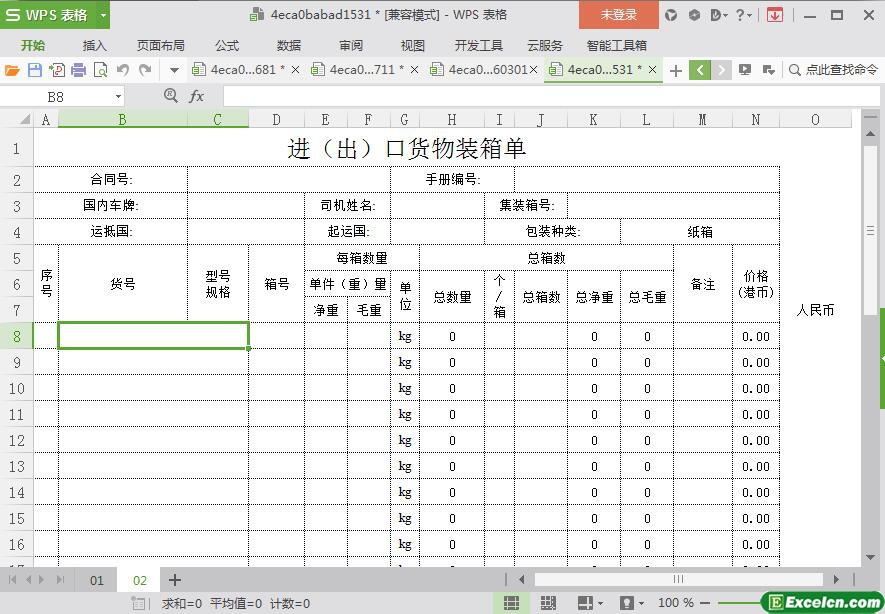Open the 审阅 ribbon tab
The image size is (885, 614).
[351, 45]
